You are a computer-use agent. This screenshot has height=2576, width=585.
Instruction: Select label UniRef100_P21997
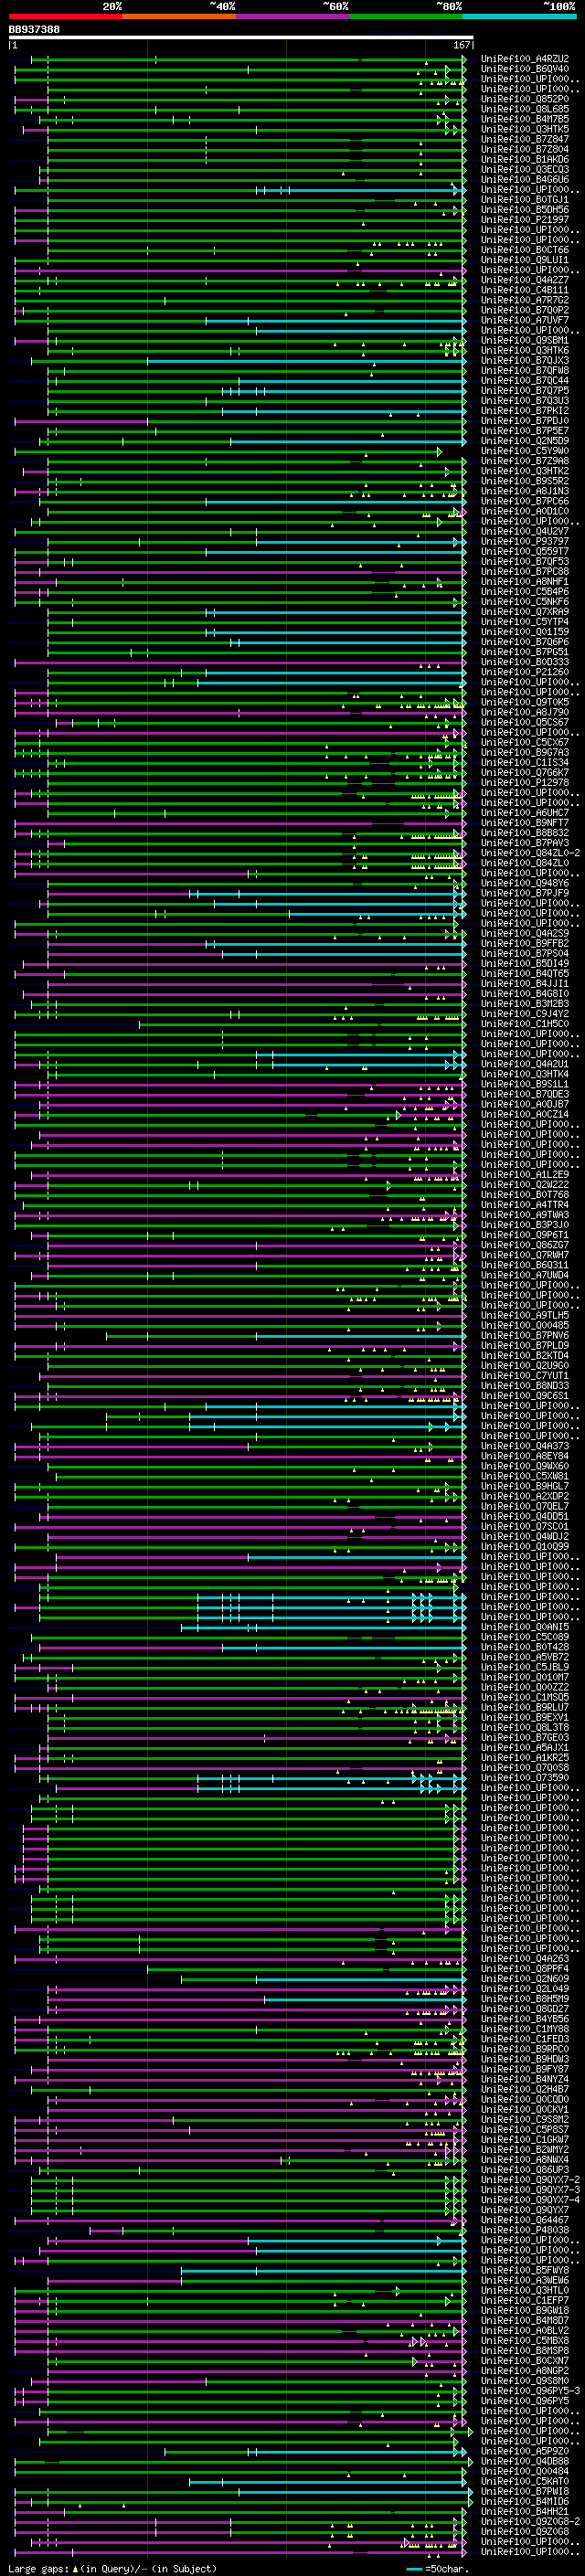coord(525,220)
